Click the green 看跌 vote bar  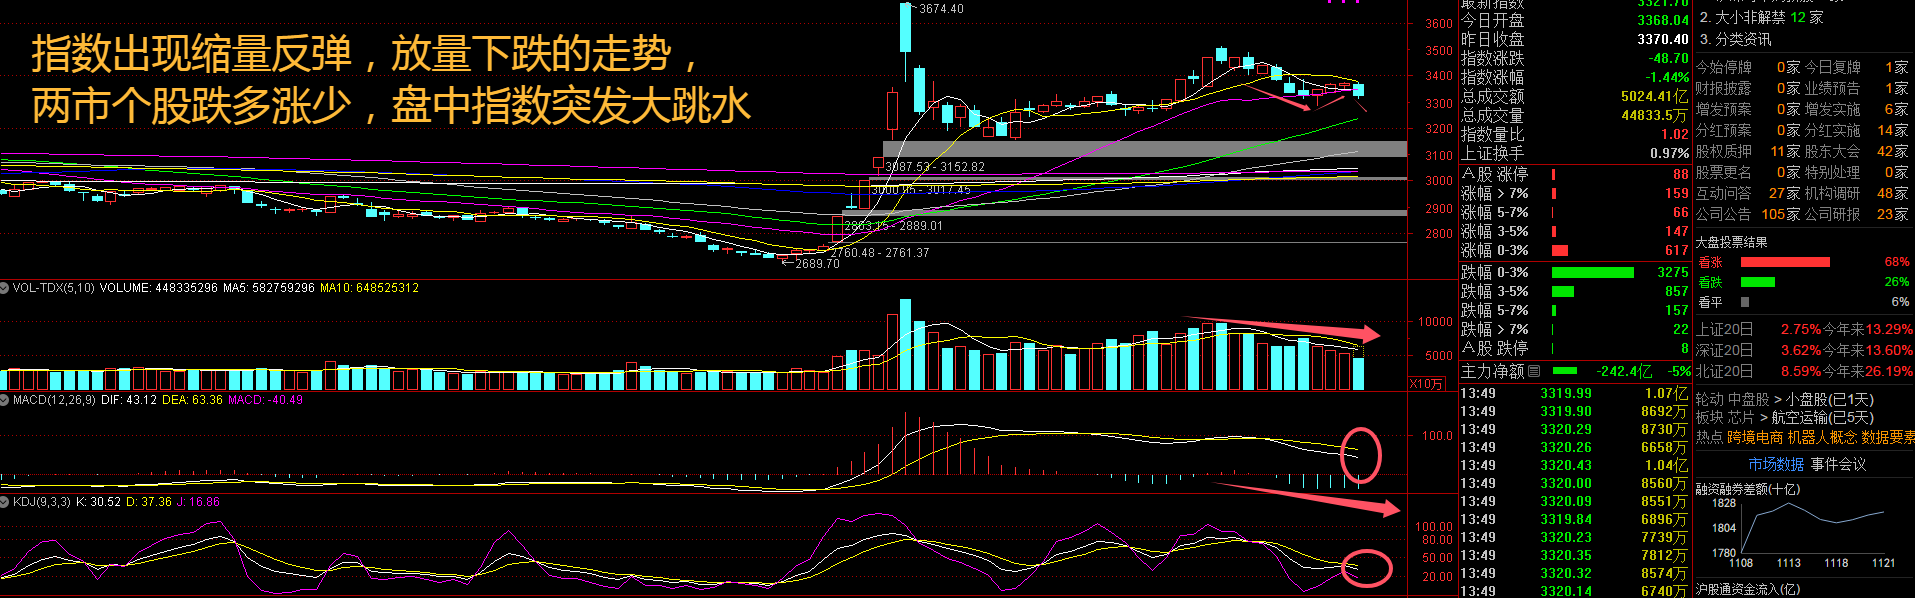[1757, 282]
